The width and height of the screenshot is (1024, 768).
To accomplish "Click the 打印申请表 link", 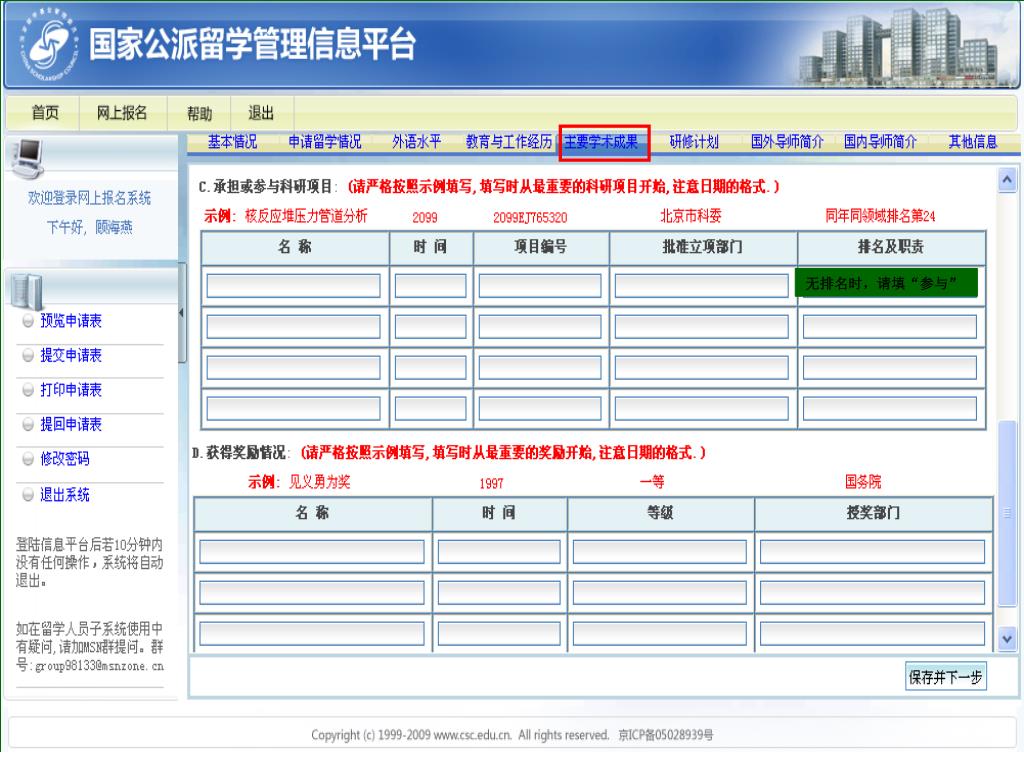I will (71, 390).
